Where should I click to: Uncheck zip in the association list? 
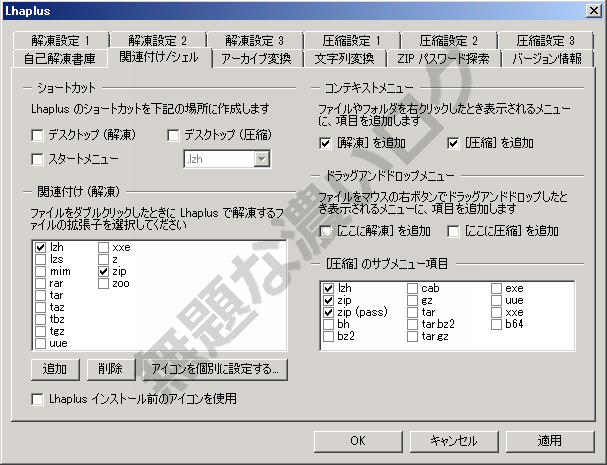tap(103, 271)
